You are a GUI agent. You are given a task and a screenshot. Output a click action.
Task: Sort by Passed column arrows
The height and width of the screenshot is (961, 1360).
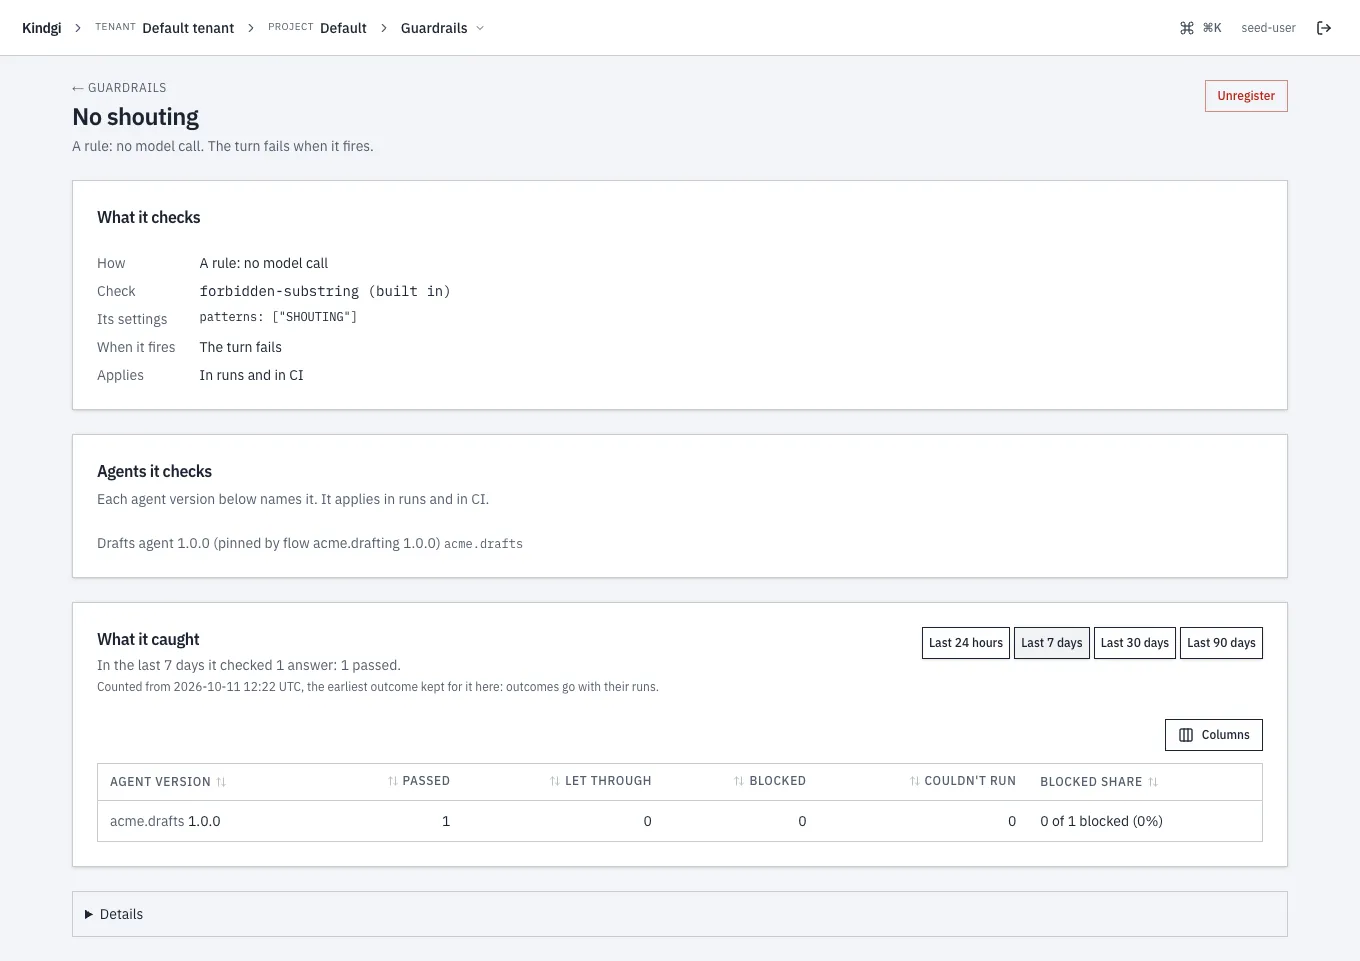coord(393,781)
